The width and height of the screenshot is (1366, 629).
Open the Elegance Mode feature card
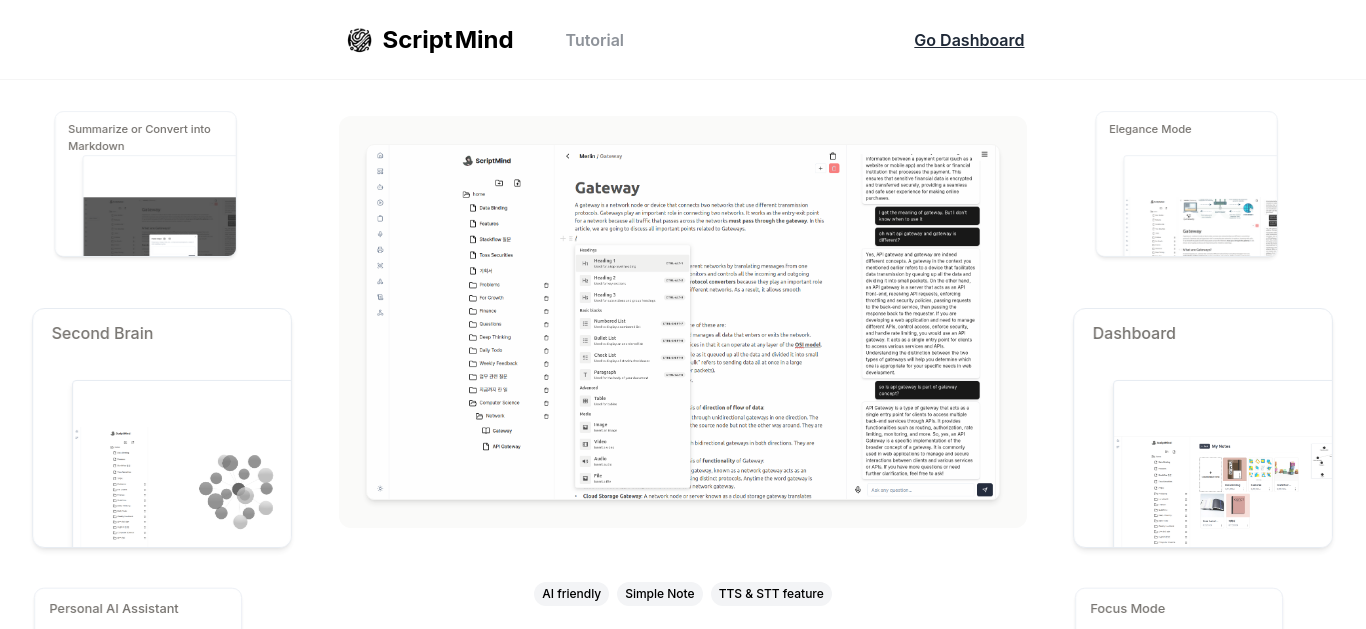click(x=1187, y=184)
